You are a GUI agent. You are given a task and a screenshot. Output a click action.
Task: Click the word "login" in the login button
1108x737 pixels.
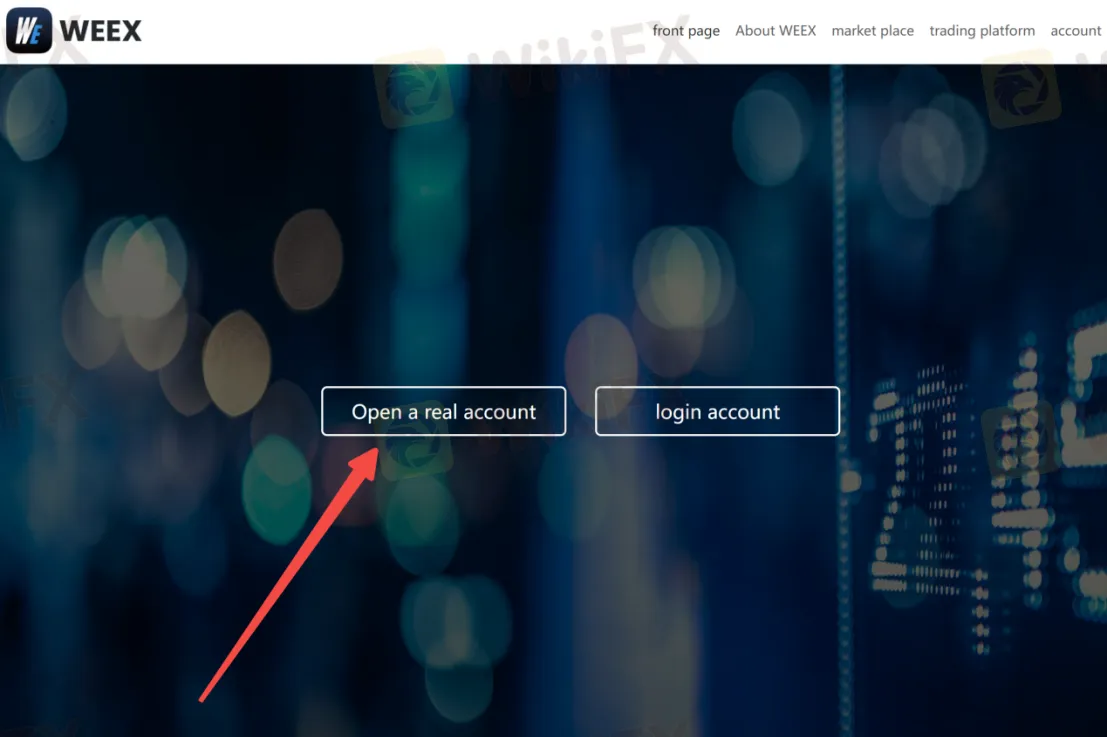pos(678,412)
